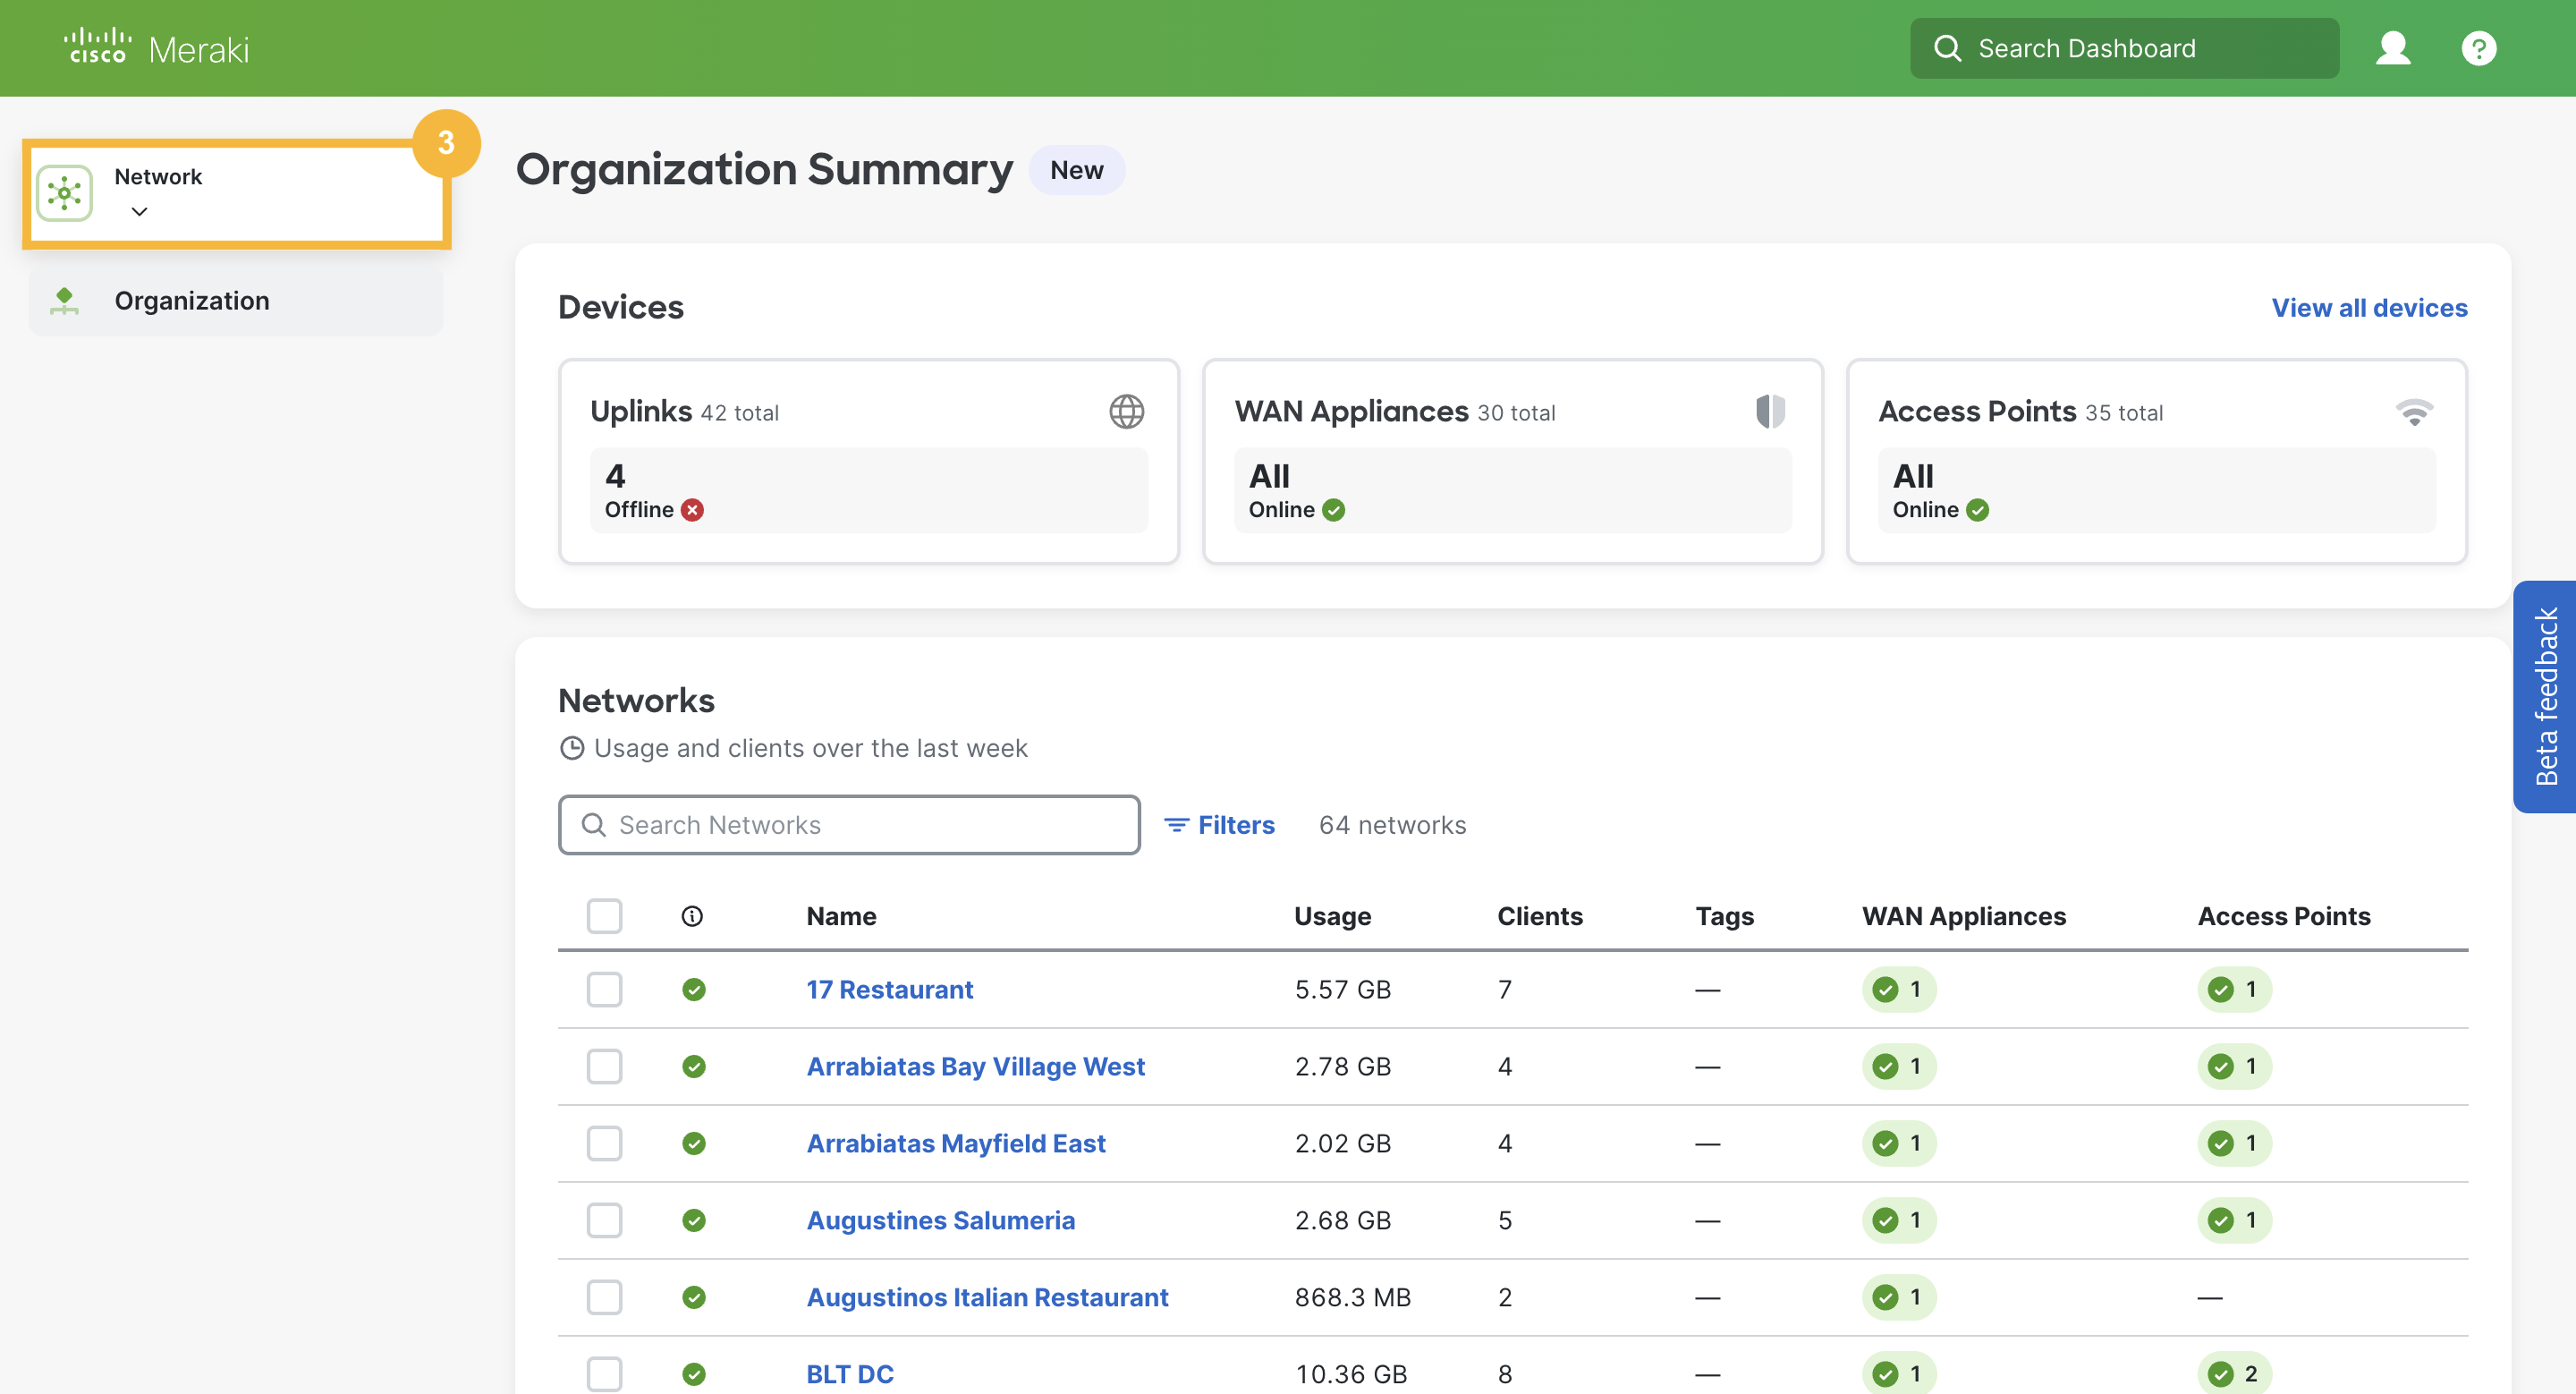Image resolution: width=2576 pixels, height=1394 pixels.
Task: Click the 17 Restaurant network name link
Action: click(x=889, y=987)
